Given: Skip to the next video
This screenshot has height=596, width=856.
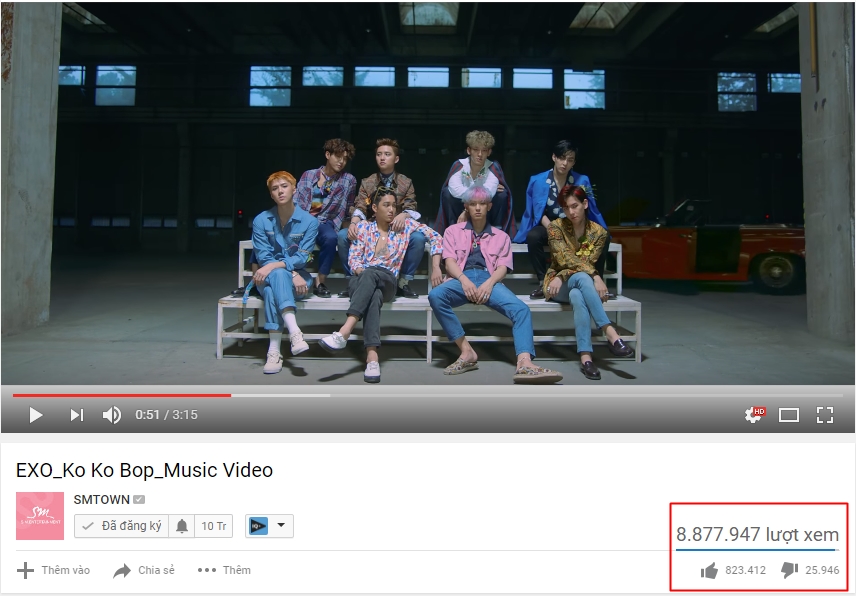Looking at the screenshot, I should click(x=77, y=415).
